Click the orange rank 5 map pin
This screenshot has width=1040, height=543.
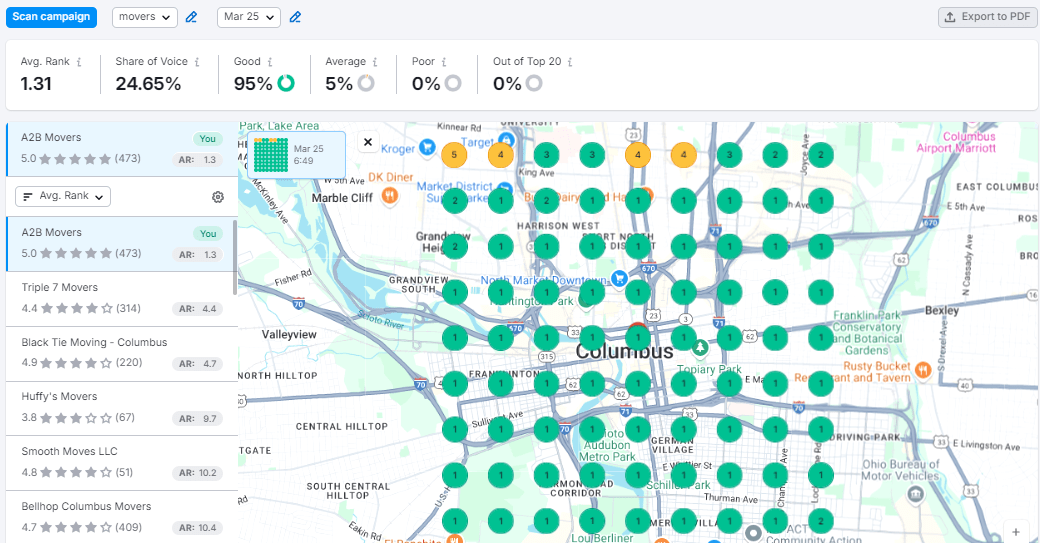(x=454, y=155)
